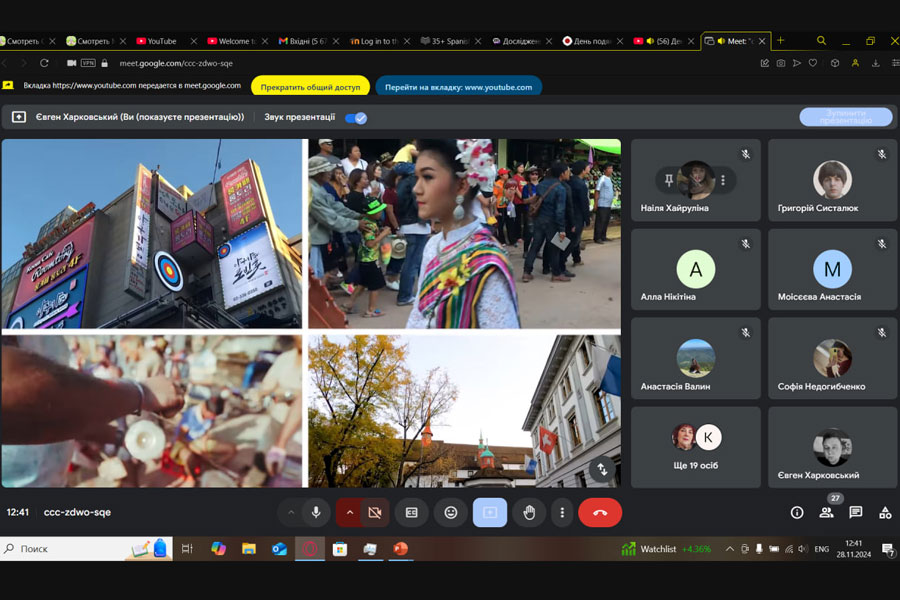Show the participants list panel
Screen dimensions: 900x600
826,512
